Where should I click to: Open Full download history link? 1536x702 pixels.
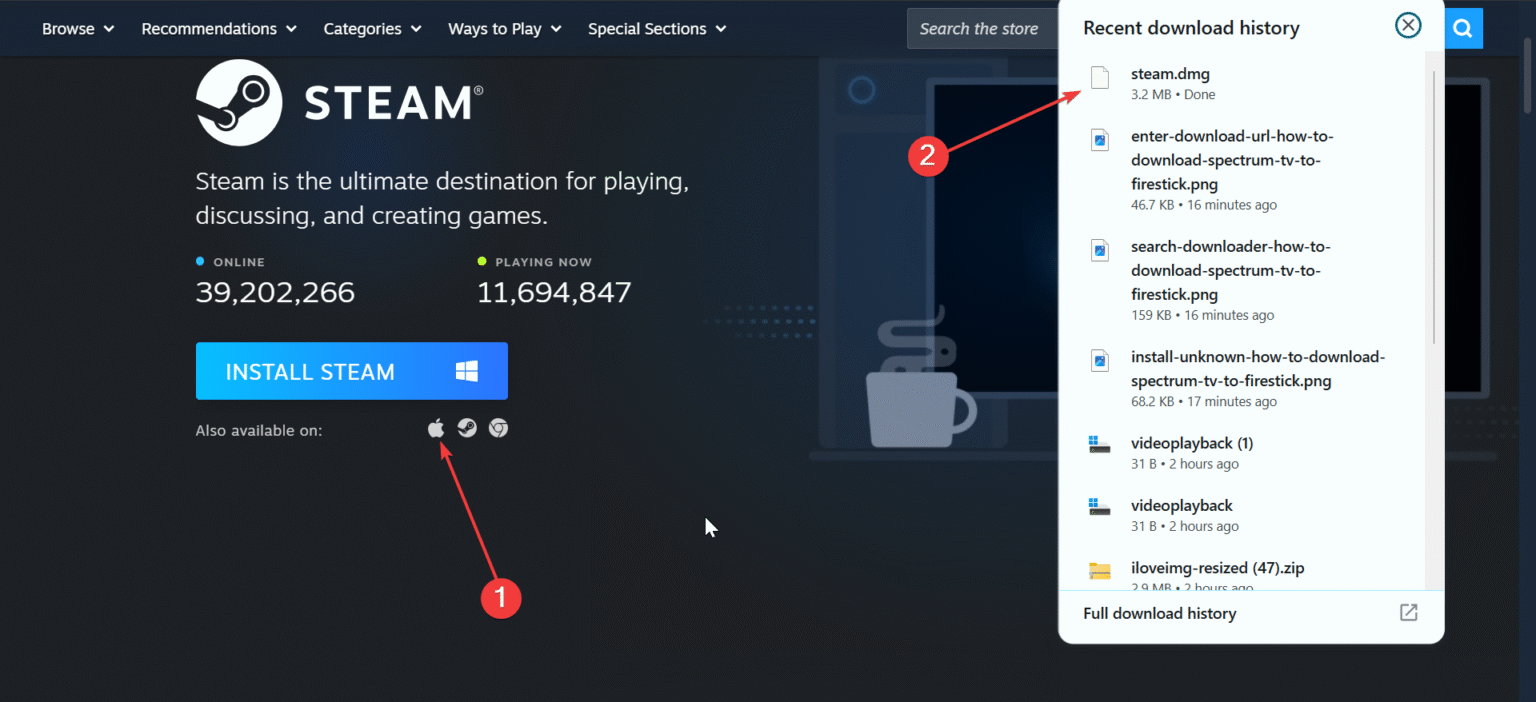click(1160, 614)
